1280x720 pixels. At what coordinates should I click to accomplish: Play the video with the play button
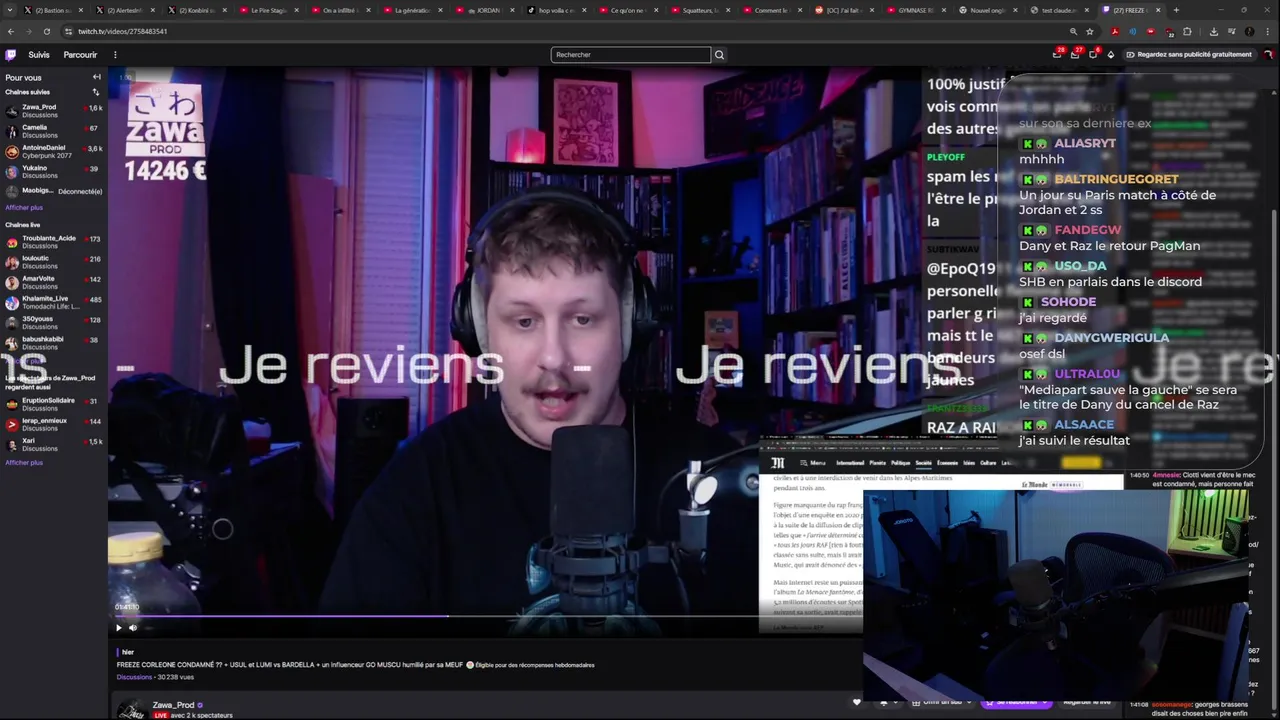pyautogui.click(x=118, y=628)
